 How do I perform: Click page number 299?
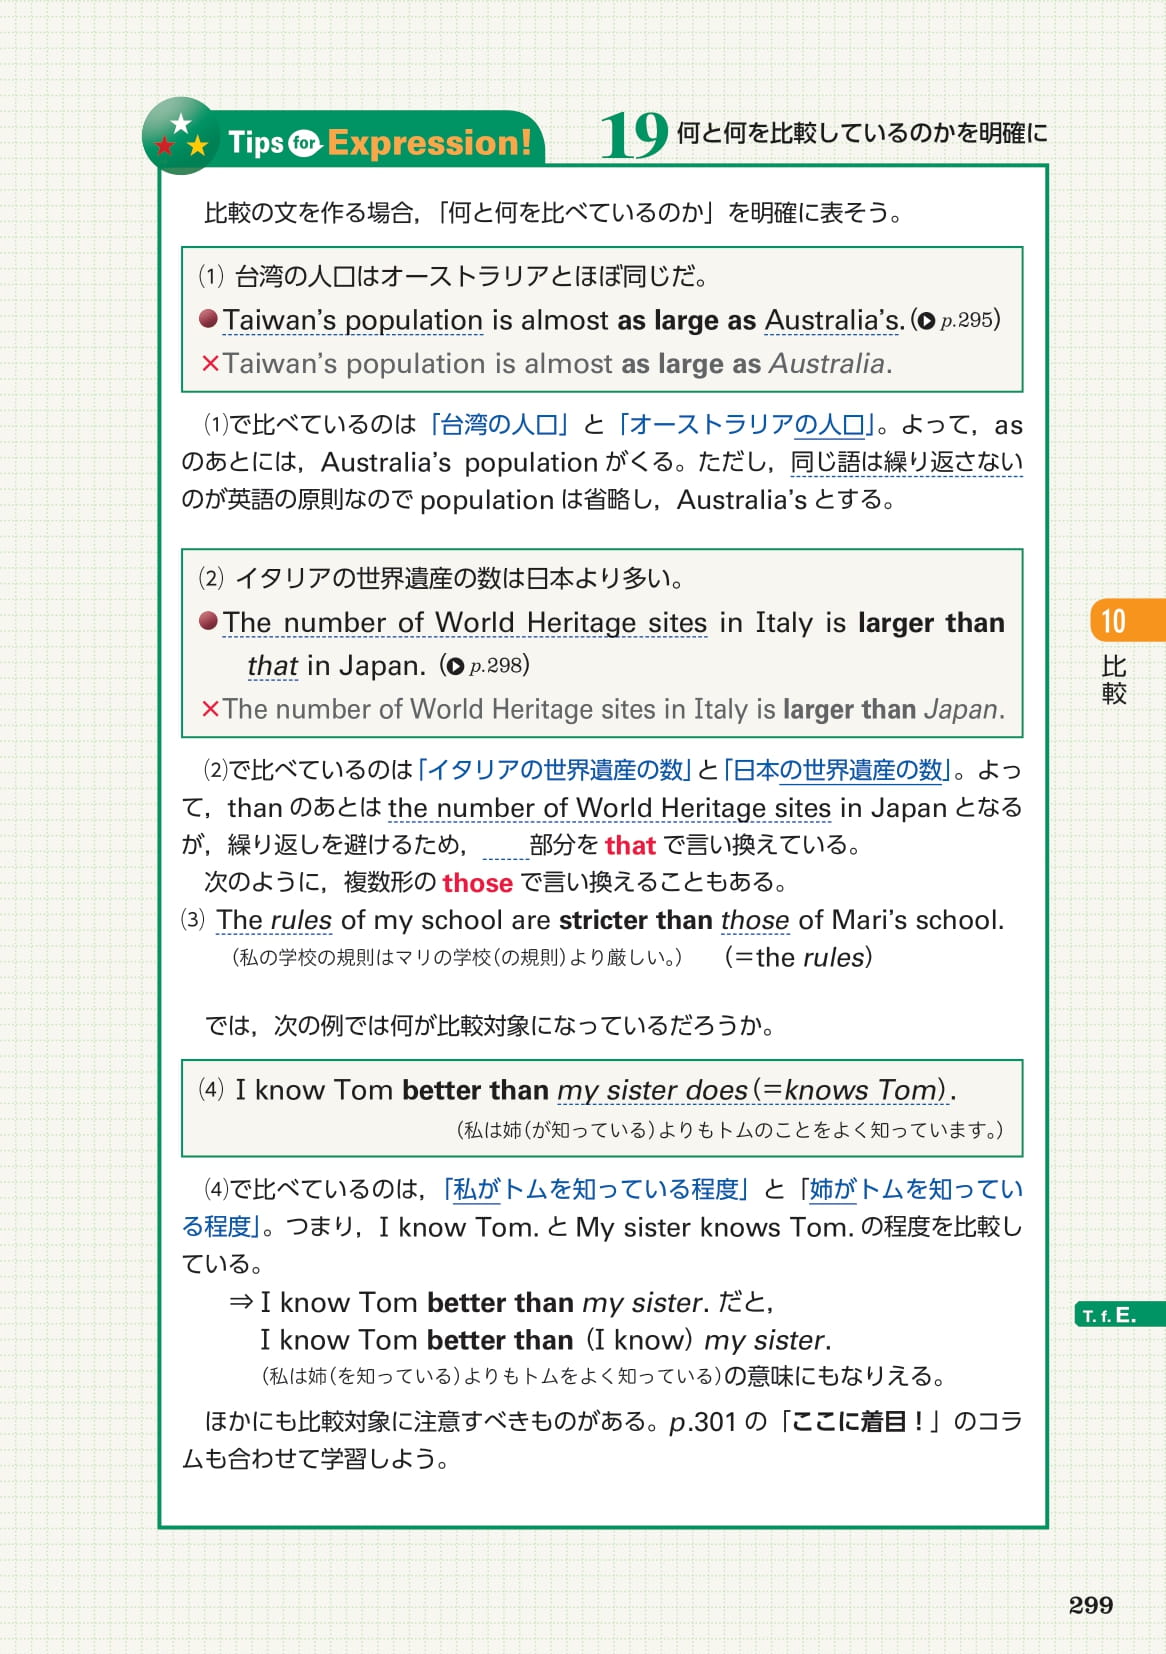pos(1091,1605)
